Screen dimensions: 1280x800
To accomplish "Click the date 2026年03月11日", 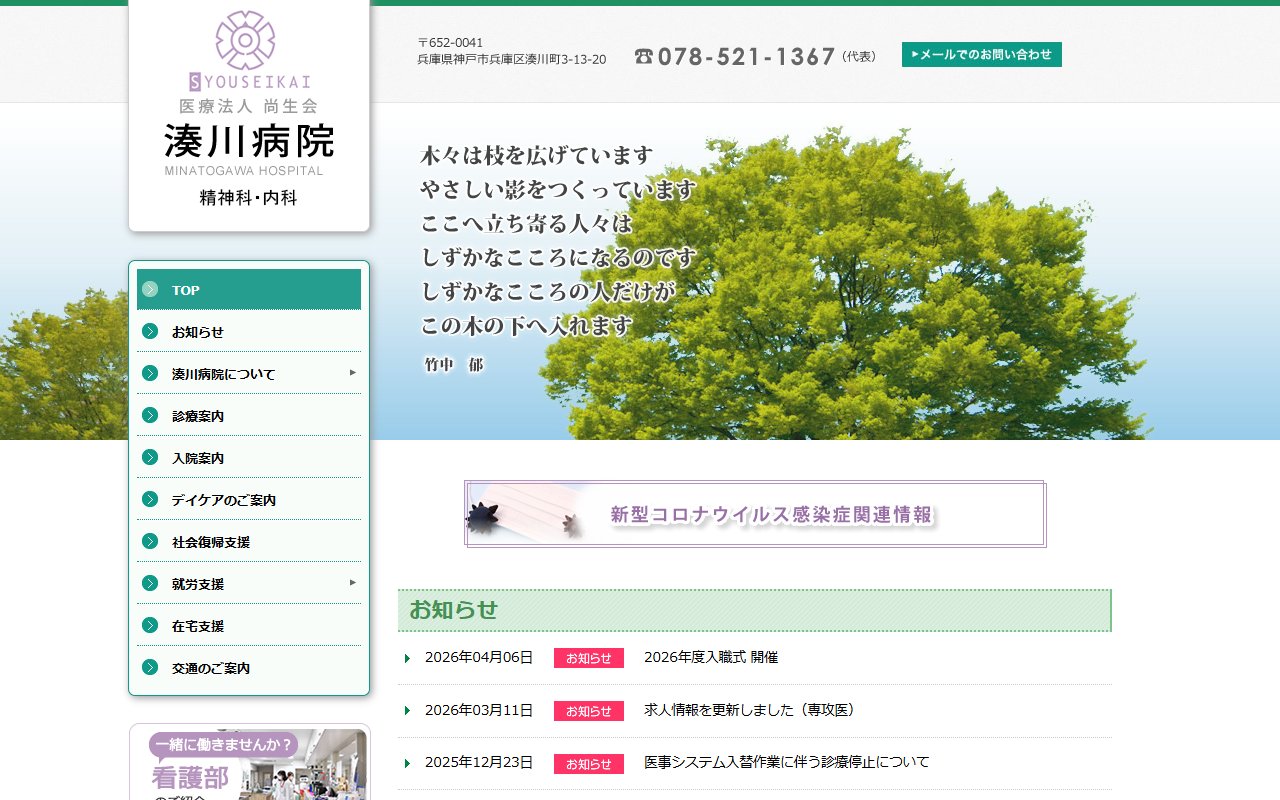I will tap(479, 710).
